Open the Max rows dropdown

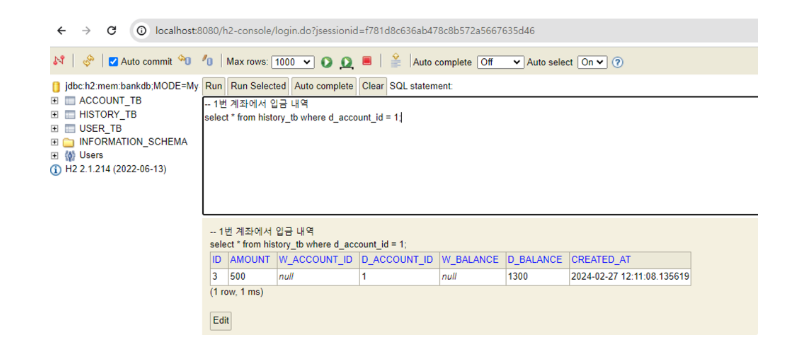click(293, 62)
